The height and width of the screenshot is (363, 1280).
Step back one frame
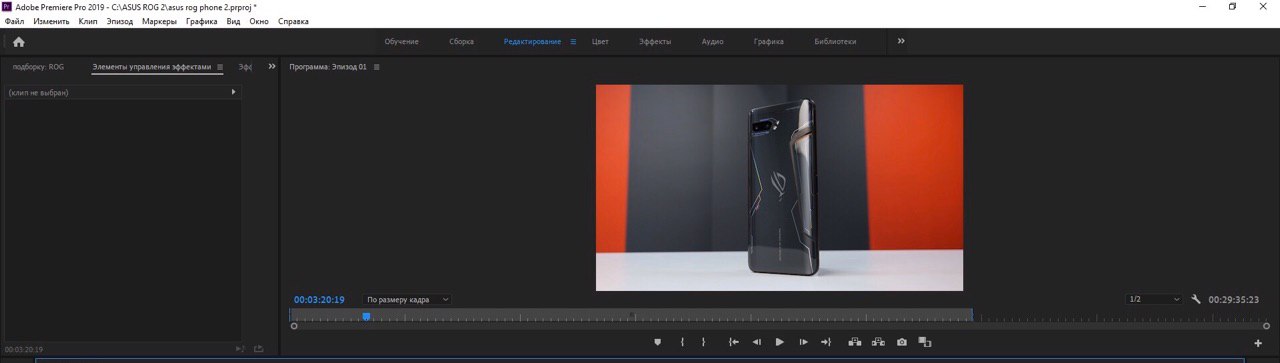pyautogui.click(x=756, y=342)
